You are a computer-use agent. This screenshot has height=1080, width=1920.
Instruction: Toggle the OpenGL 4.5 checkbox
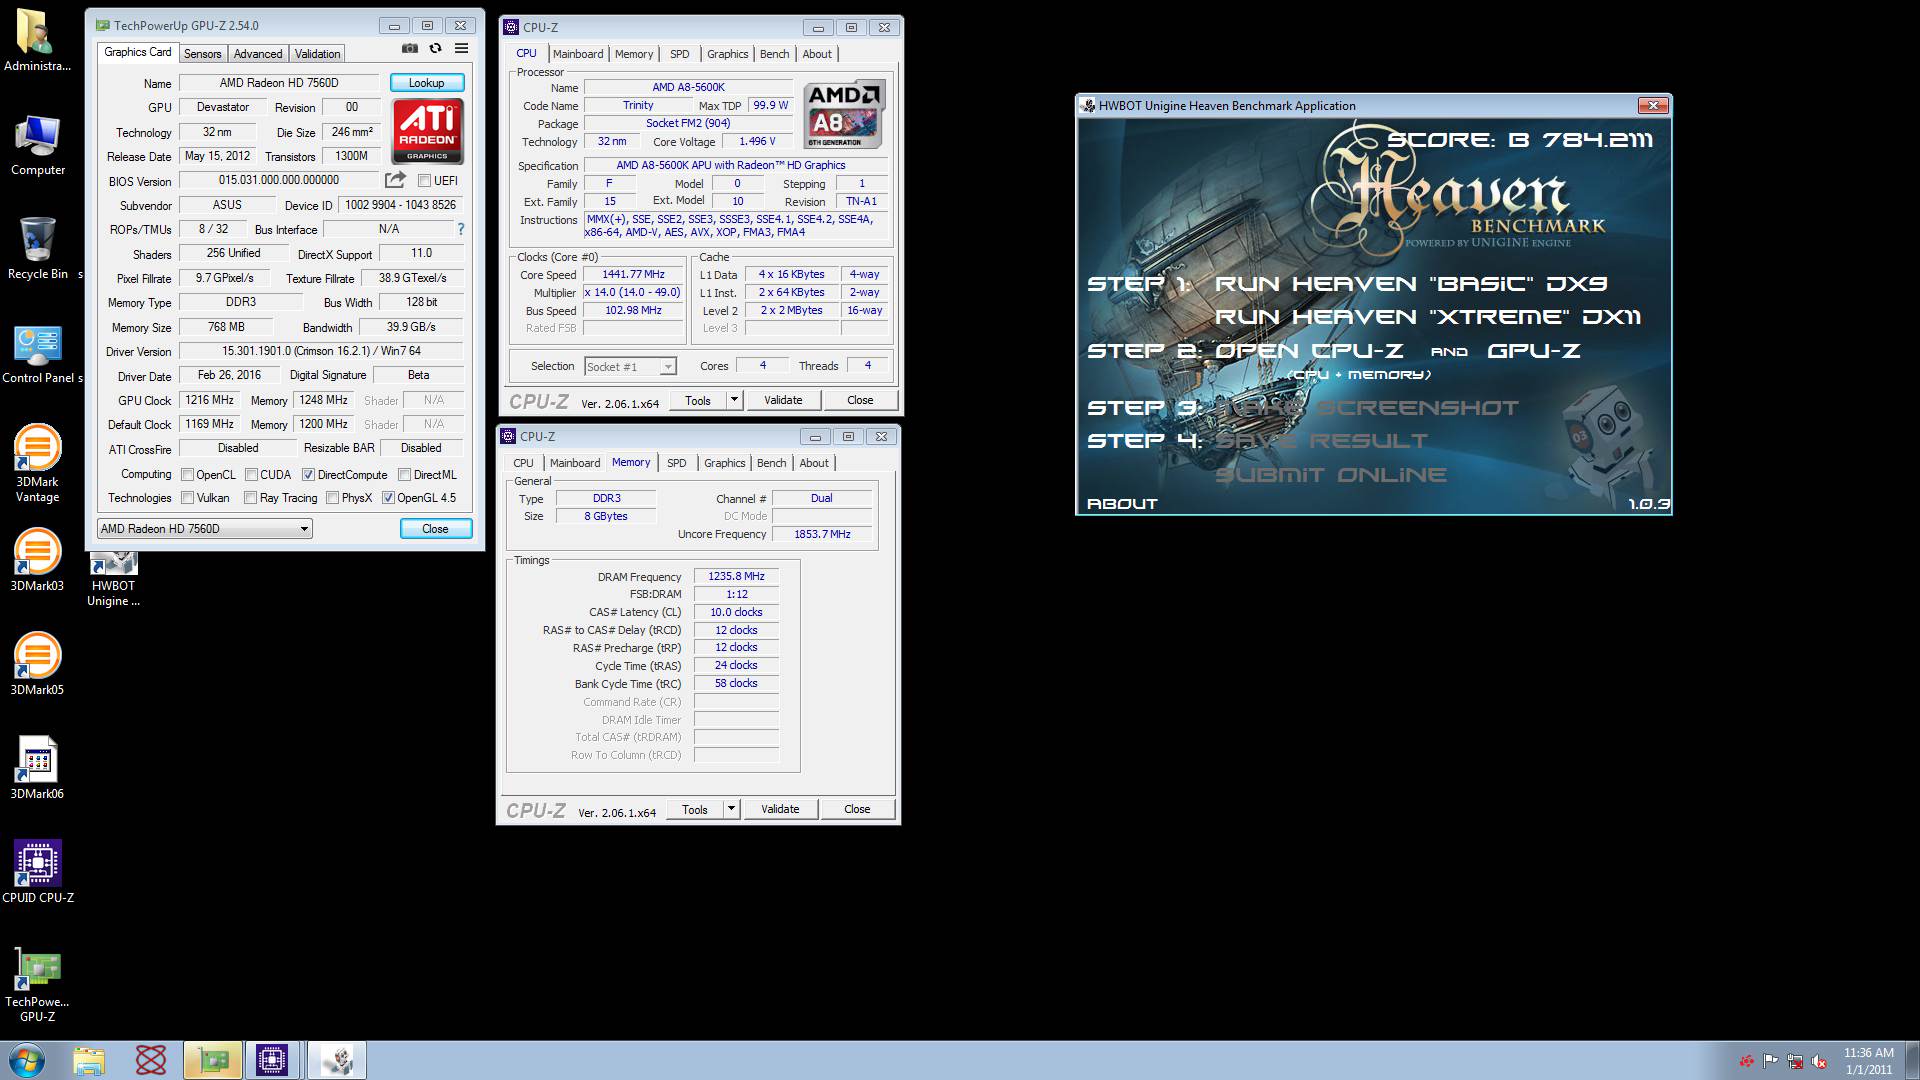388,498
